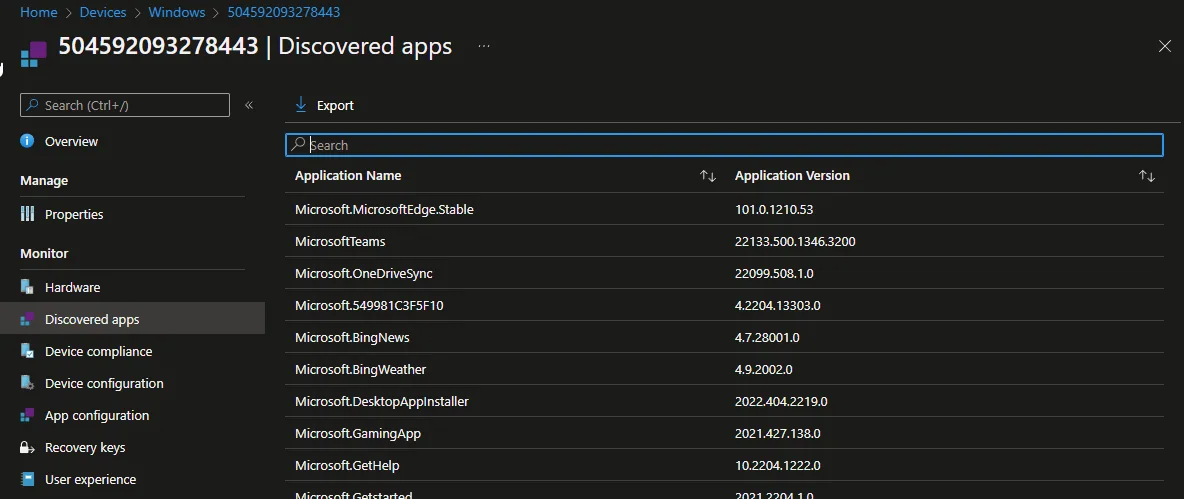Click the Device configuration icon

pyautogui.click(x=27, y=383)
